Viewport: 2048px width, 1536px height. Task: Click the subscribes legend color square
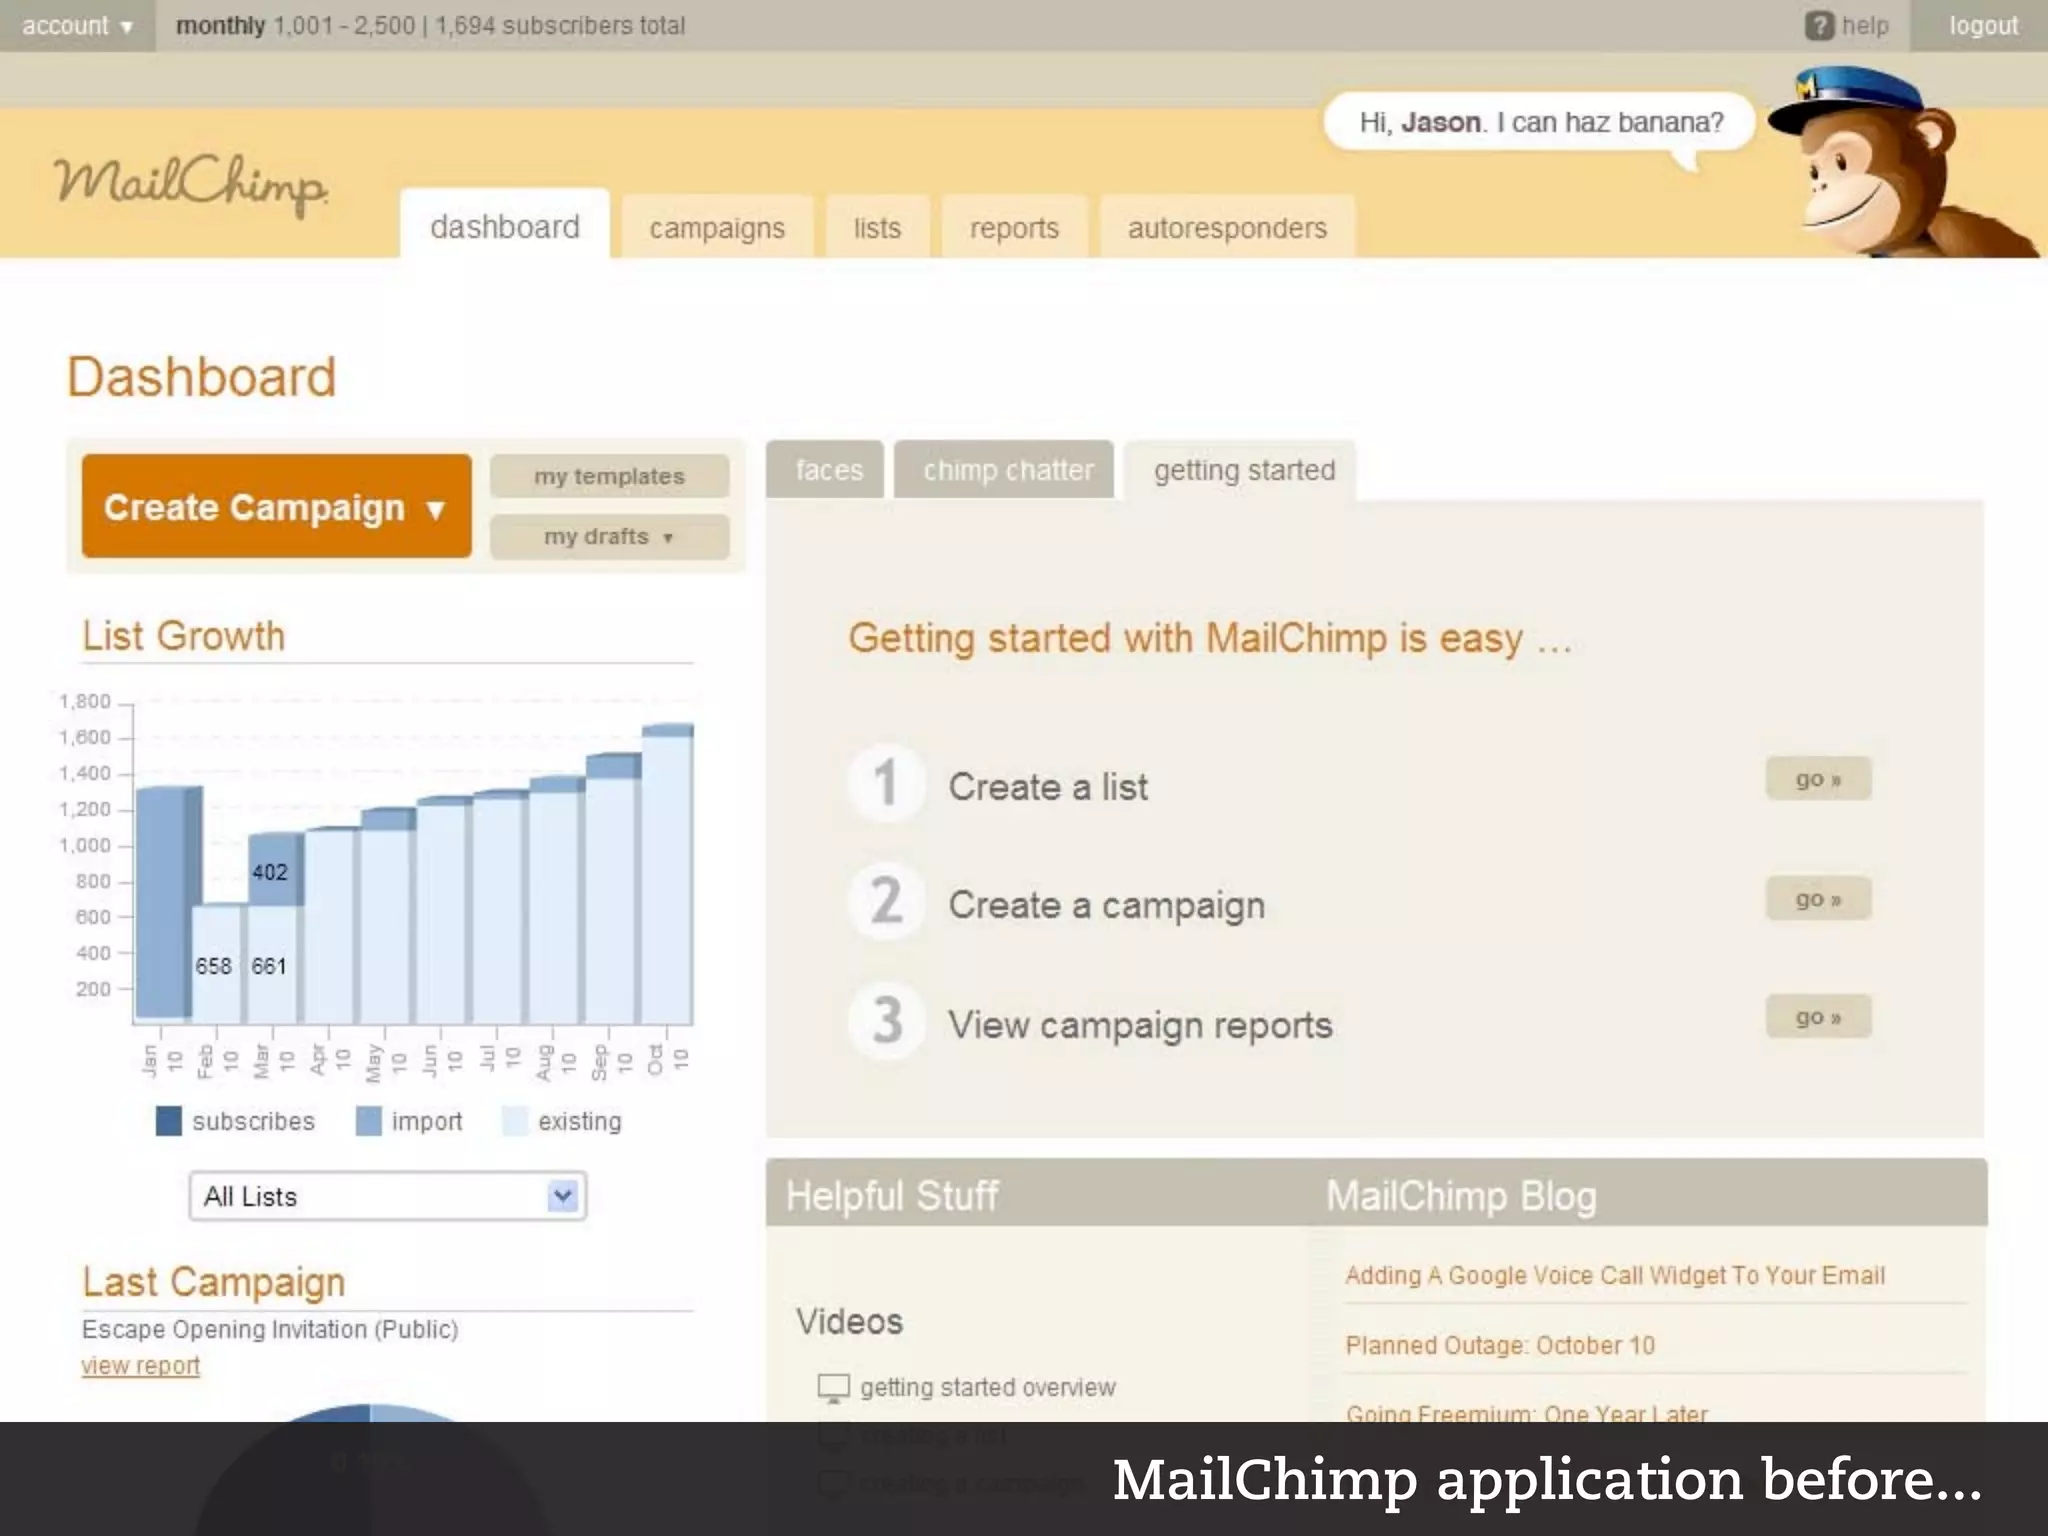tap(169, 1121)
